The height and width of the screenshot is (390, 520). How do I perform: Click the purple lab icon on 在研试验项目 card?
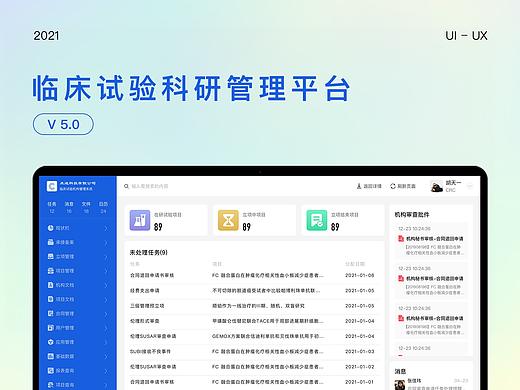click(140, 220)
